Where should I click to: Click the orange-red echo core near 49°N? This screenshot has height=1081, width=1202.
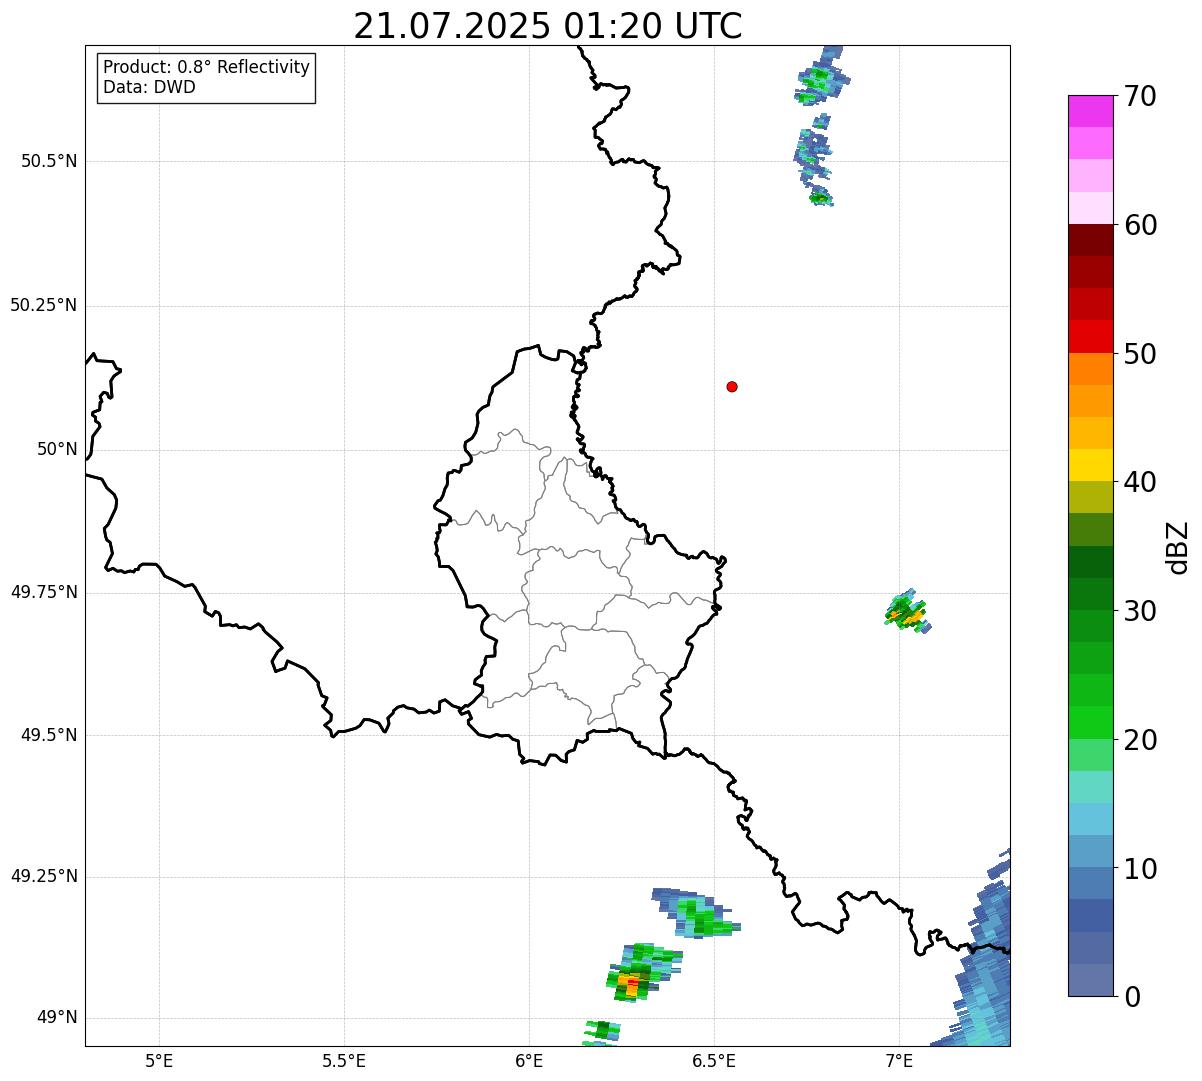point(630,983)
